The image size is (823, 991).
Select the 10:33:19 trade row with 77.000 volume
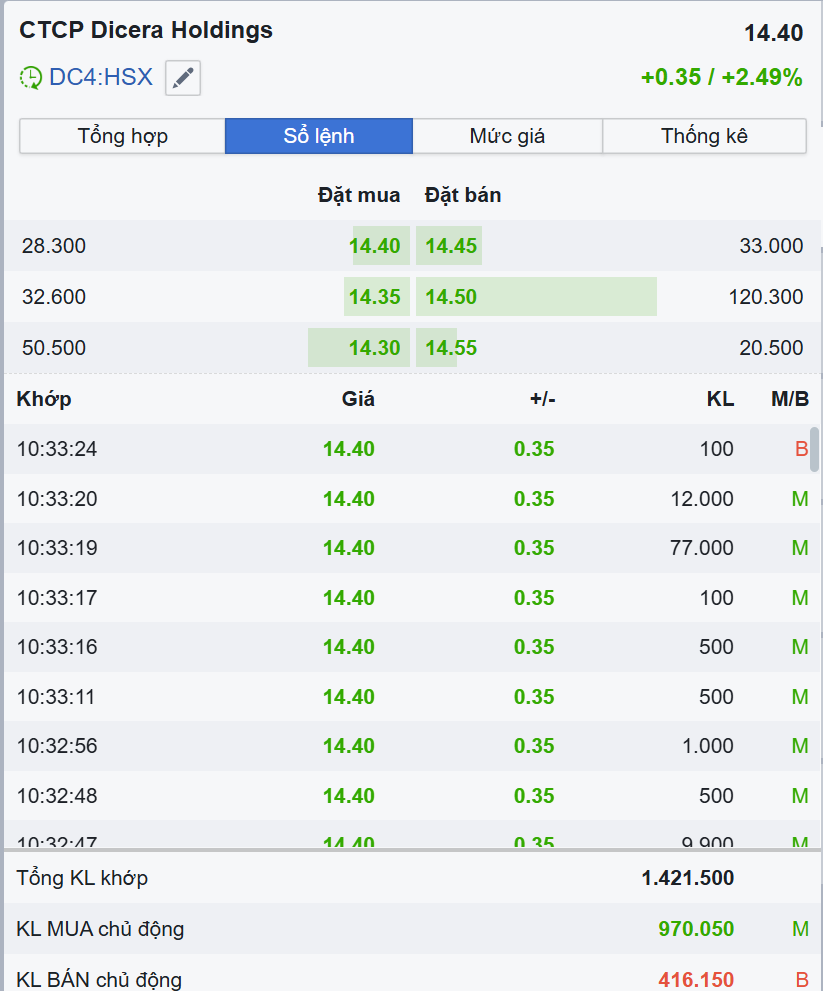400,548
